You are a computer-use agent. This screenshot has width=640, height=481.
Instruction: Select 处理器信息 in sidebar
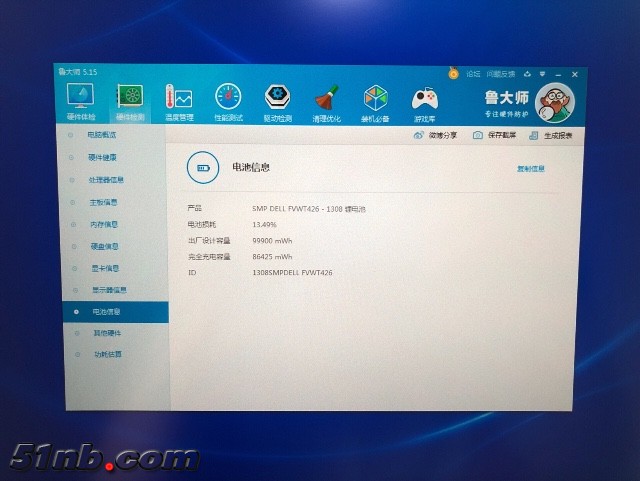[106, 180]
